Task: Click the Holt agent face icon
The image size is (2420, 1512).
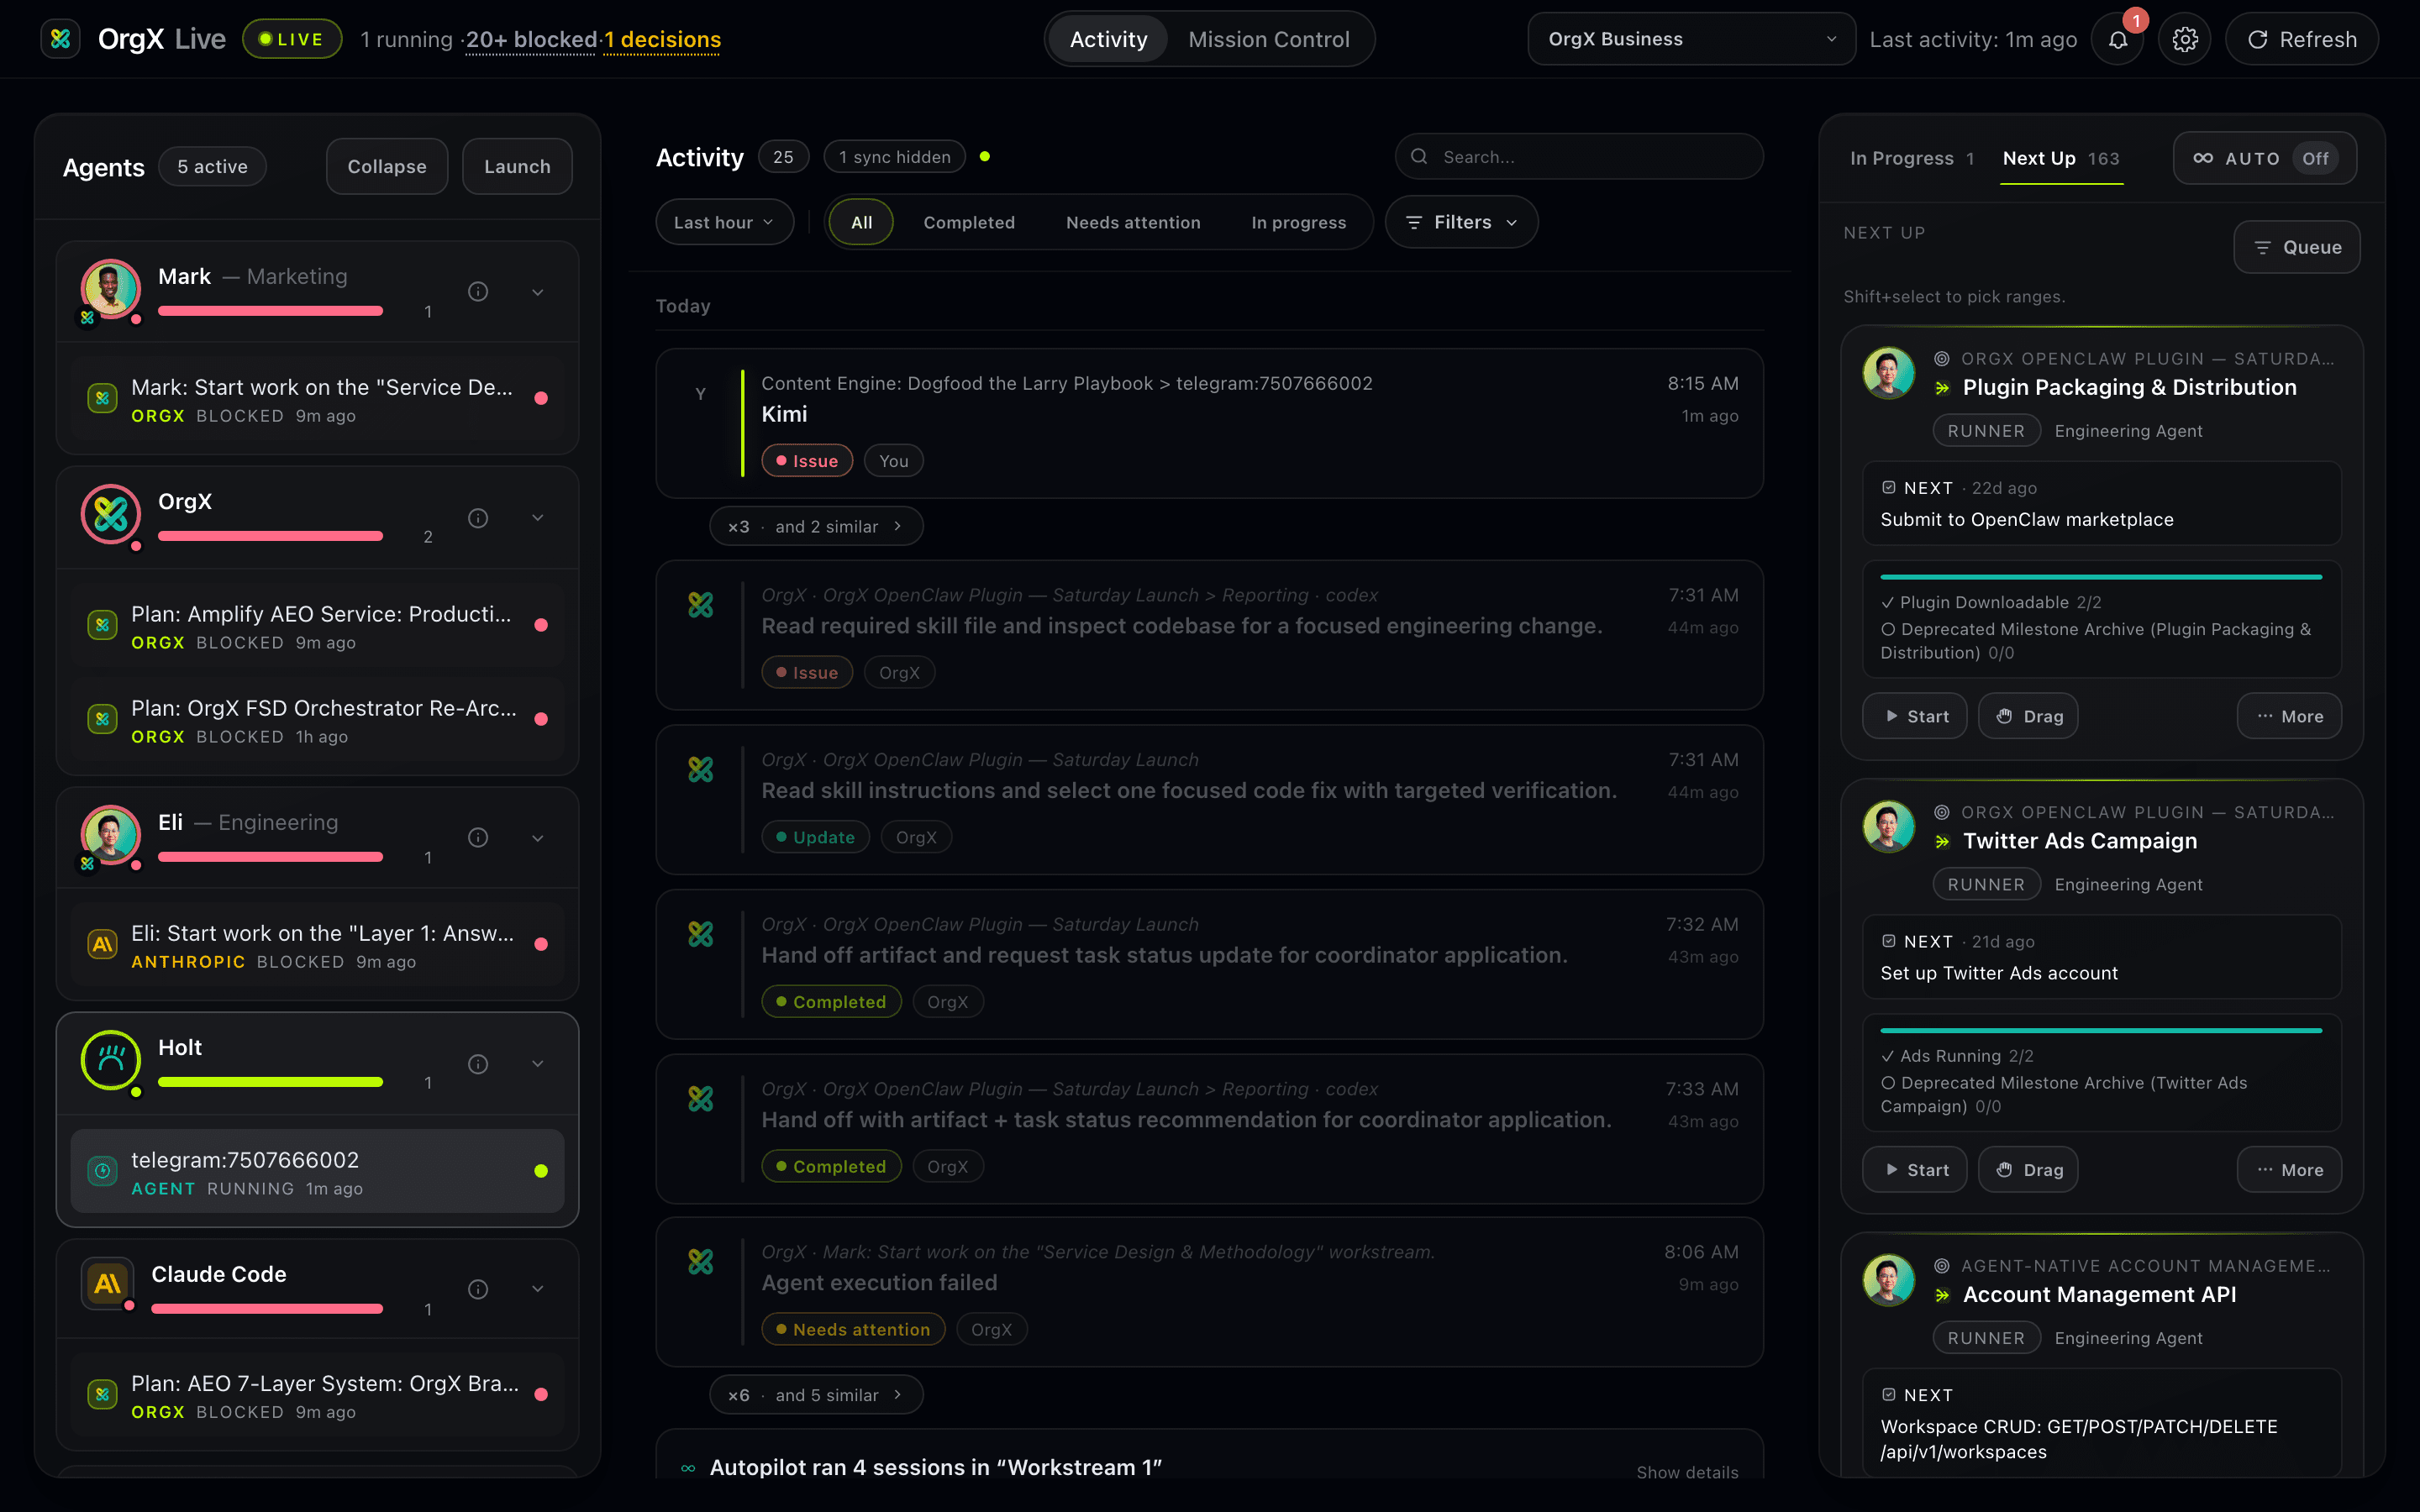Action: pos(110,1060)
